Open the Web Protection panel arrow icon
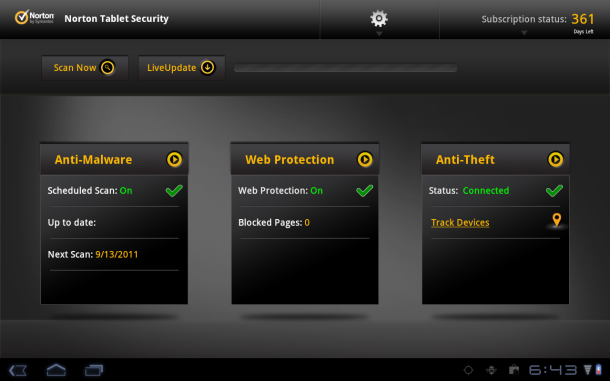The width and height of the screenshot is (610, 381). 365,160
